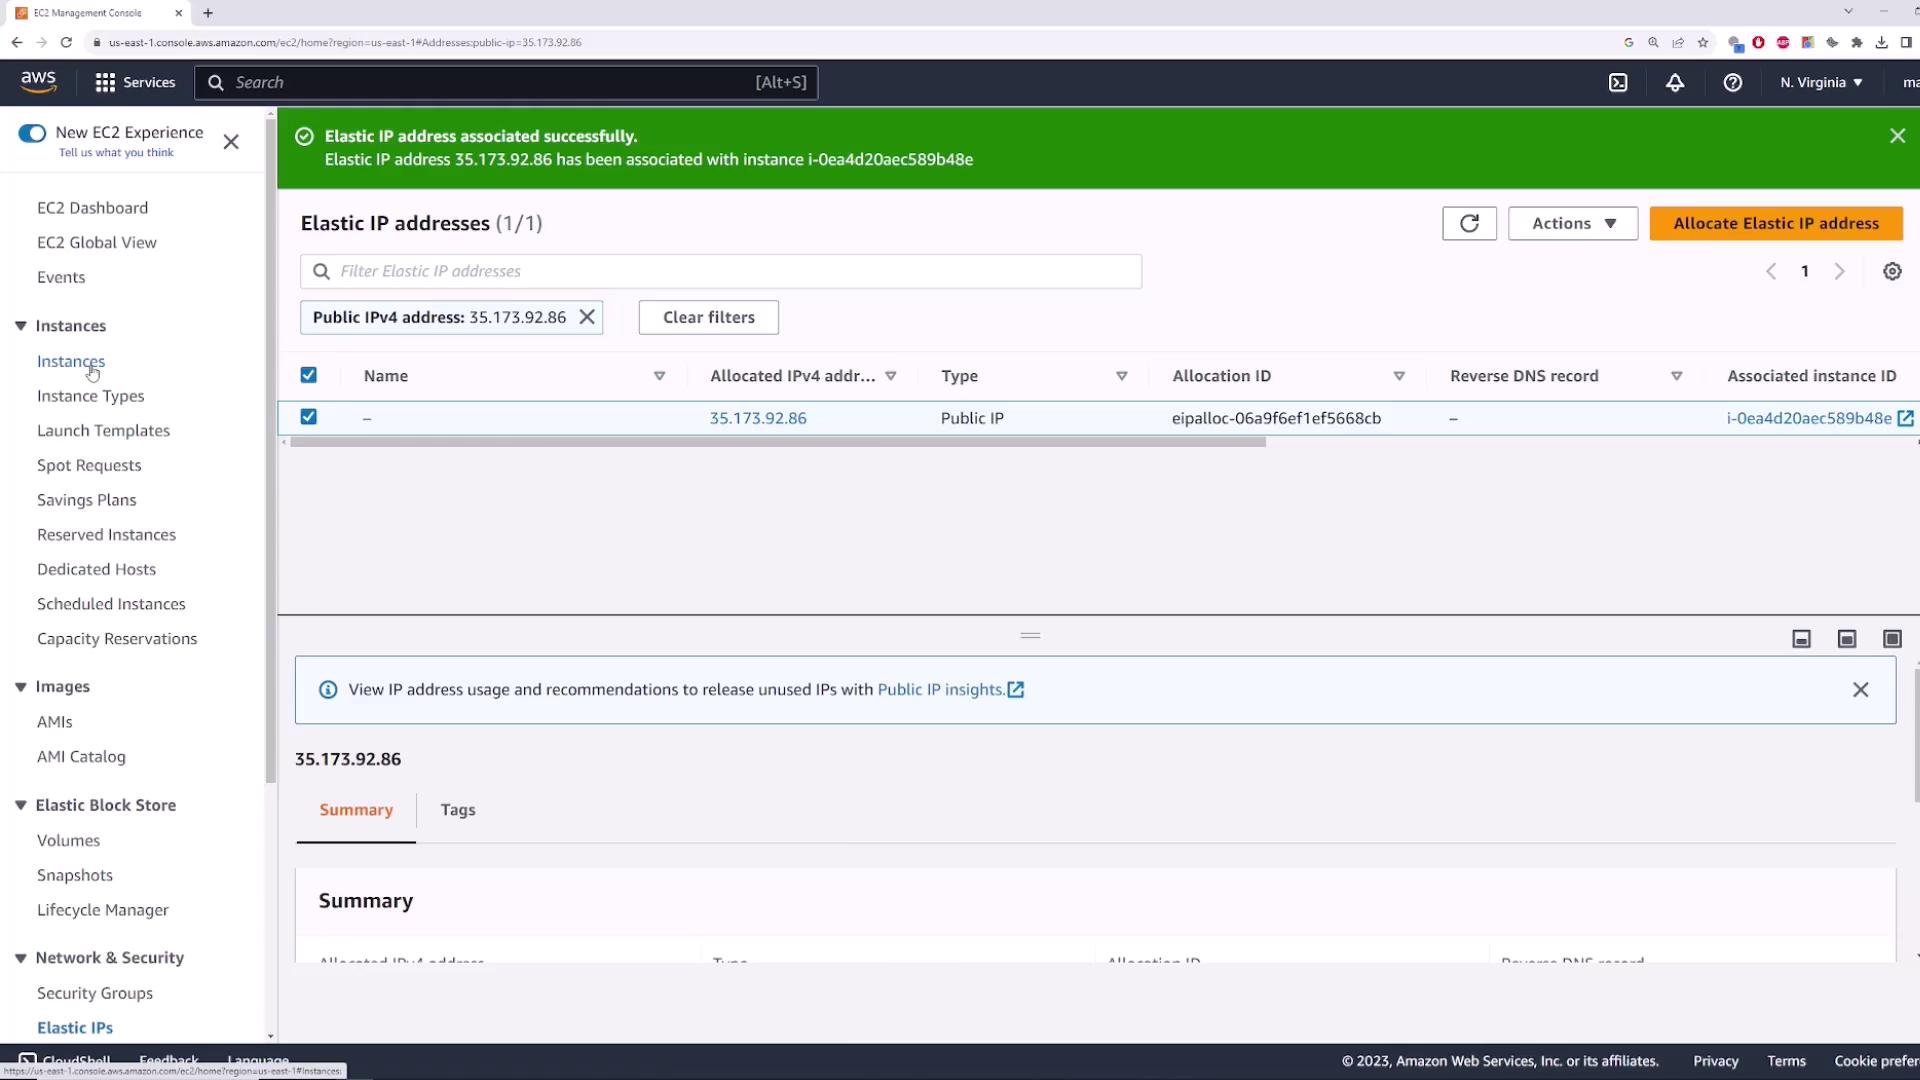Viewport: 1920px width, 1080px height.
Task: Open Instances in the sidebar
Action: (71, 361)
